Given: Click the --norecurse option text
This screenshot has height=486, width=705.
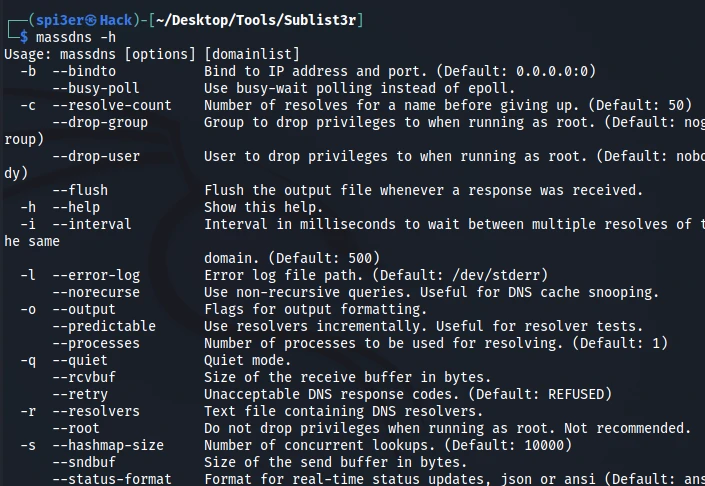Looking at the screenshot, I should coord(96,292).
